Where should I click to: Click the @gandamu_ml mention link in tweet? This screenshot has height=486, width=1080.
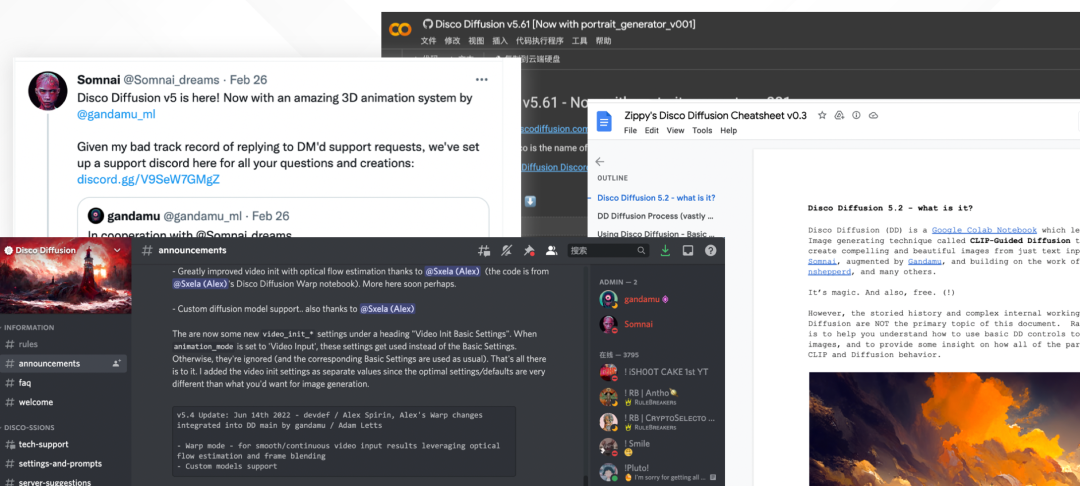(x=116, y=114)
